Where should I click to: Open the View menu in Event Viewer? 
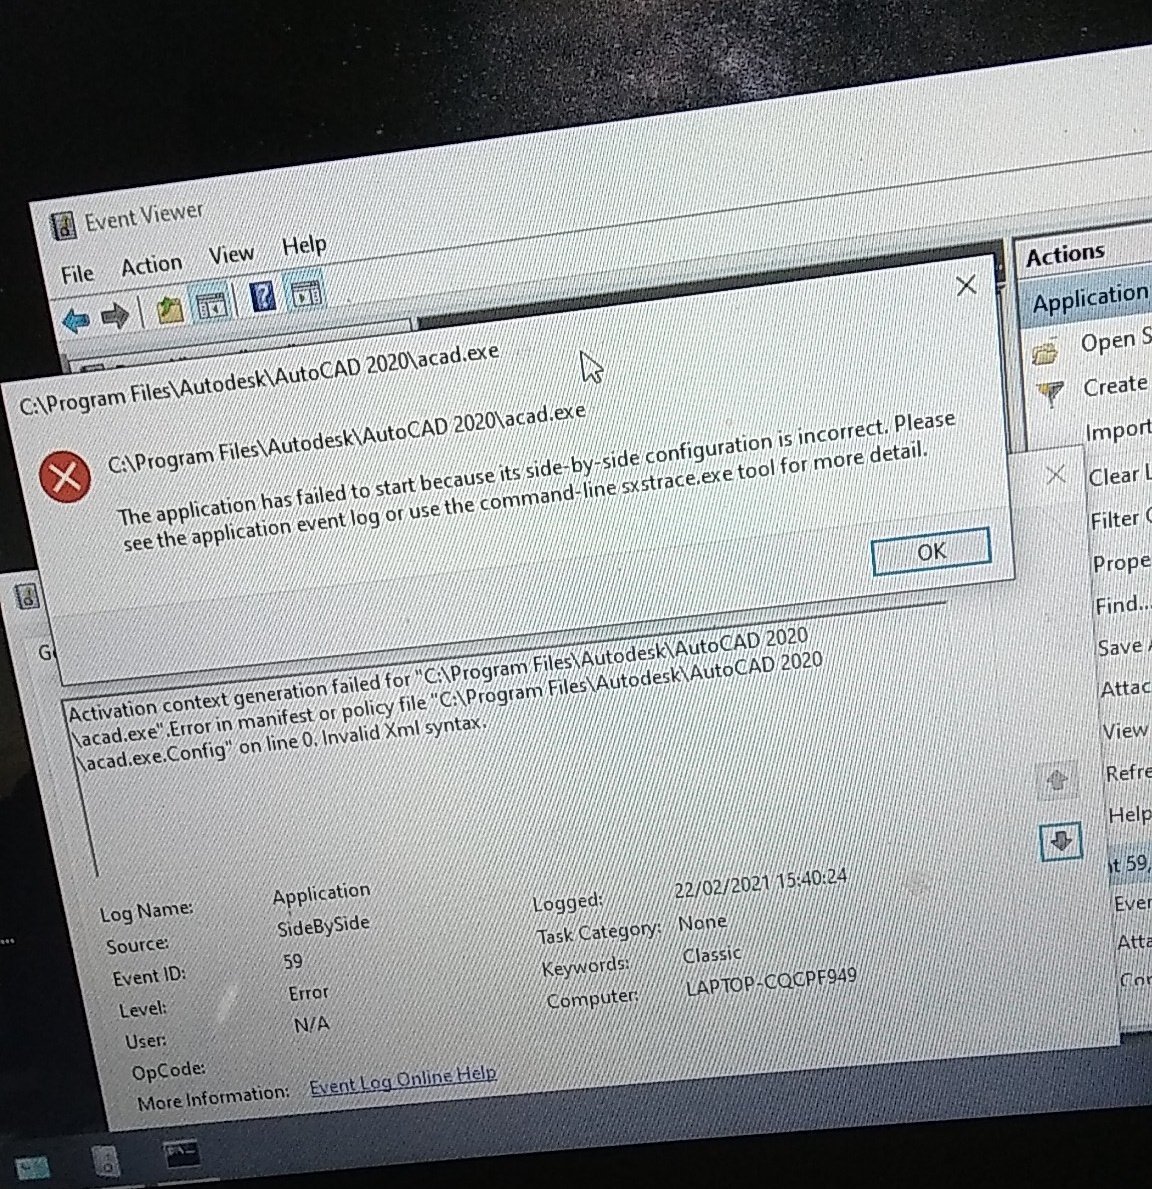231,255
